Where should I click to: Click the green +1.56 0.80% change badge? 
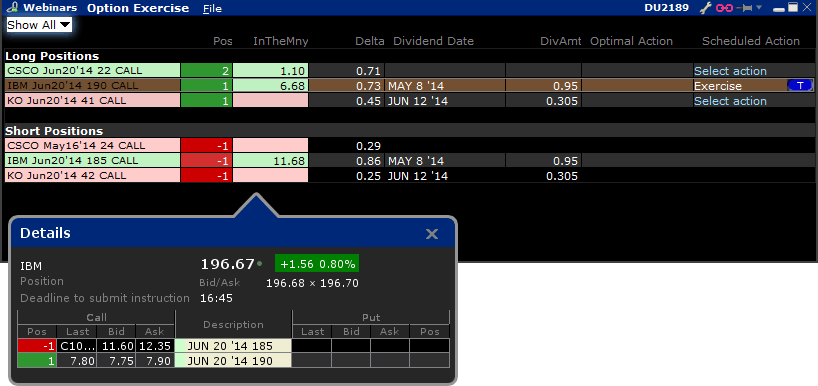317,264
